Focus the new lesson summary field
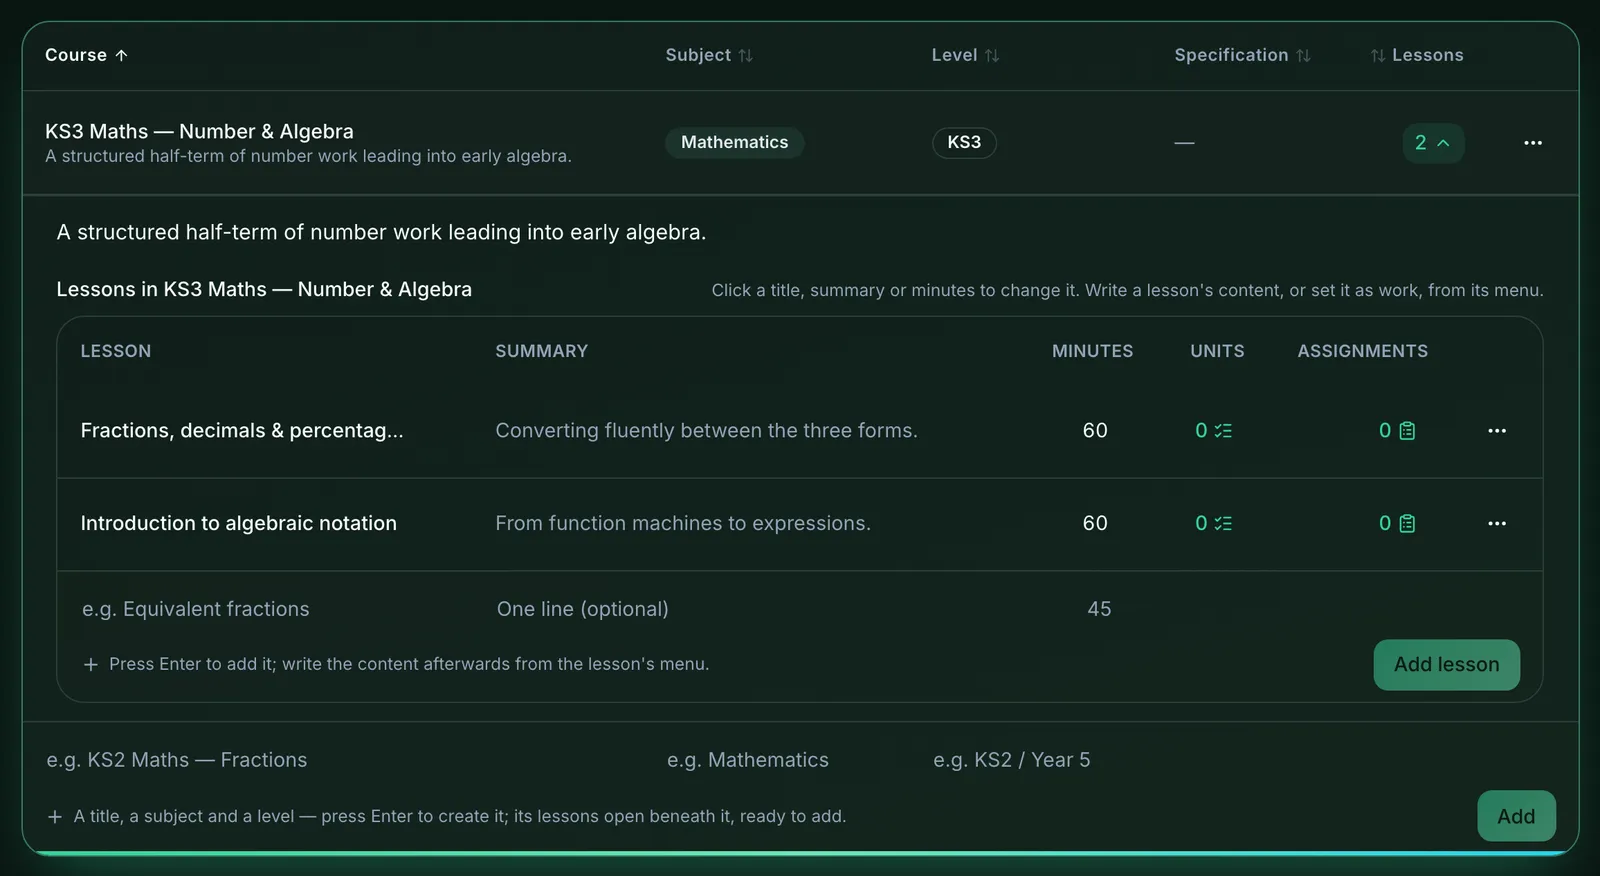 point(760,610)
